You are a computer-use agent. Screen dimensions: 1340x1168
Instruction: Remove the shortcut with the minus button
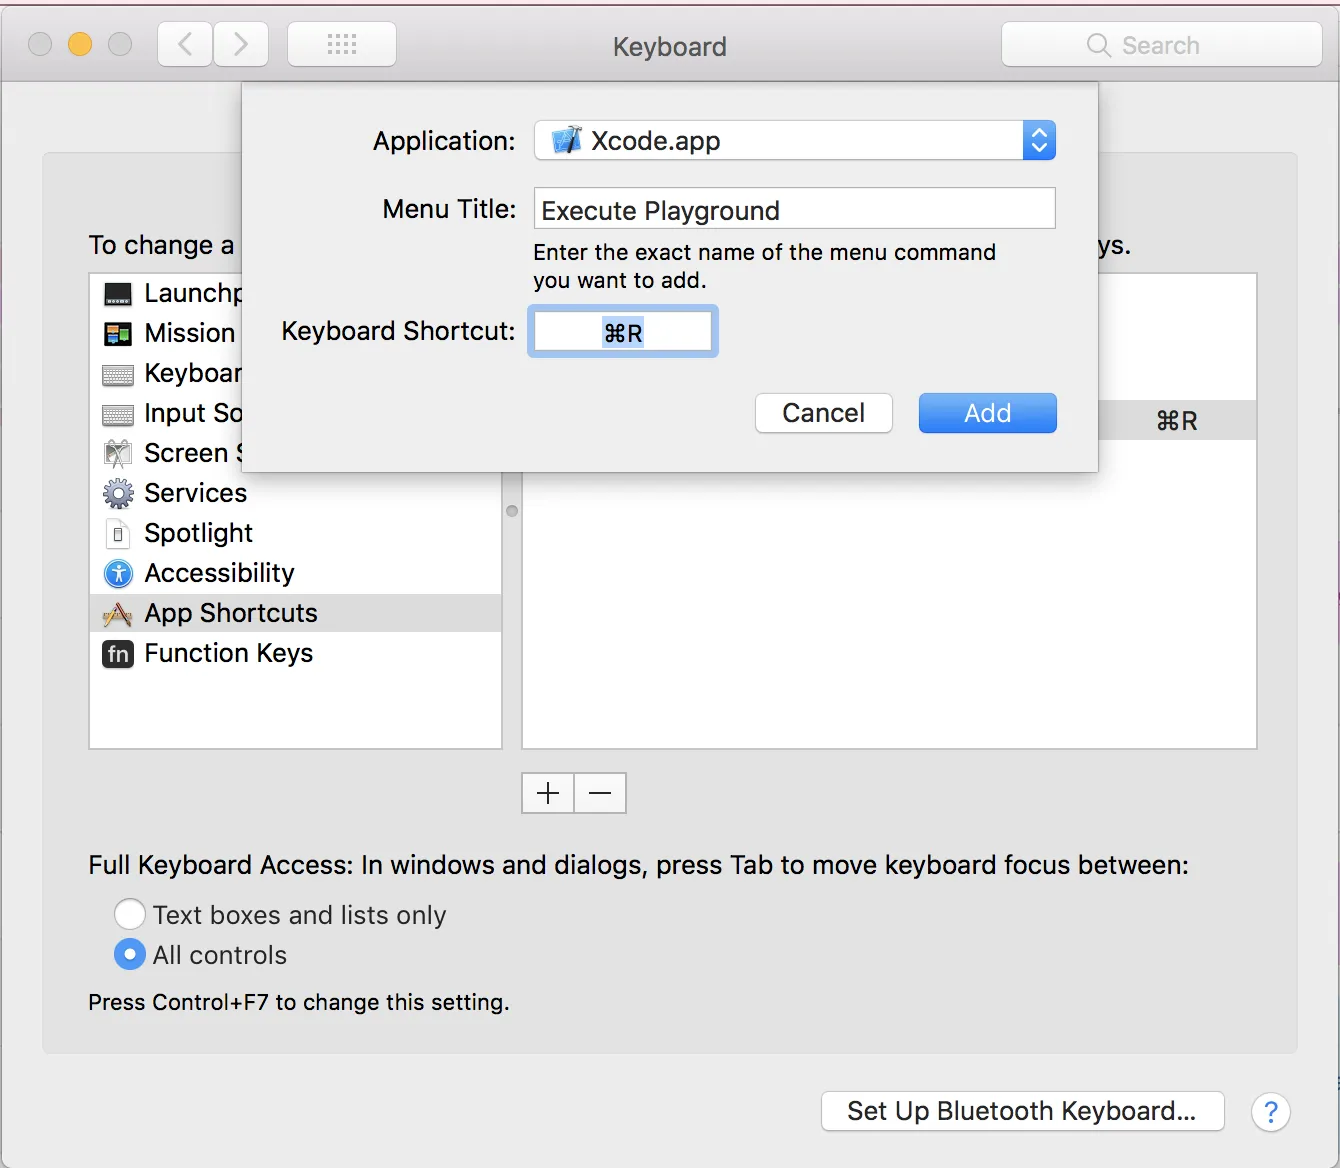click(x=600, y=793)
